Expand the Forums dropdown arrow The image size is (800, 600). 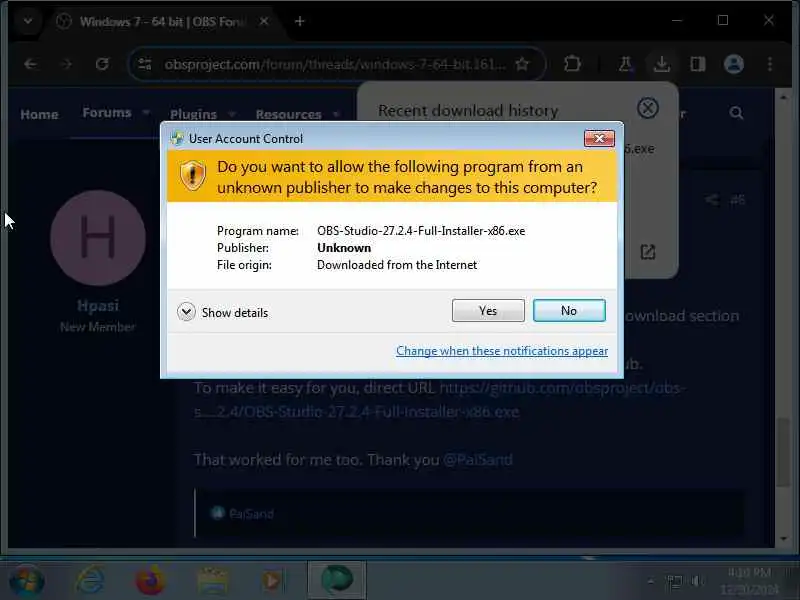pyautogui.click(x=146, y=112)
